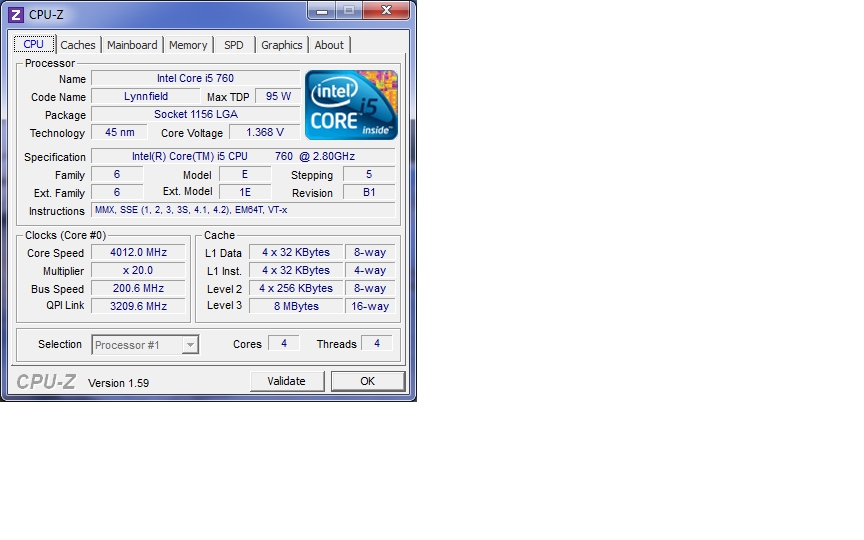Viewport: 864px width, 540px height.
Task: Open the Graphics tab
Action: [282, 45]
